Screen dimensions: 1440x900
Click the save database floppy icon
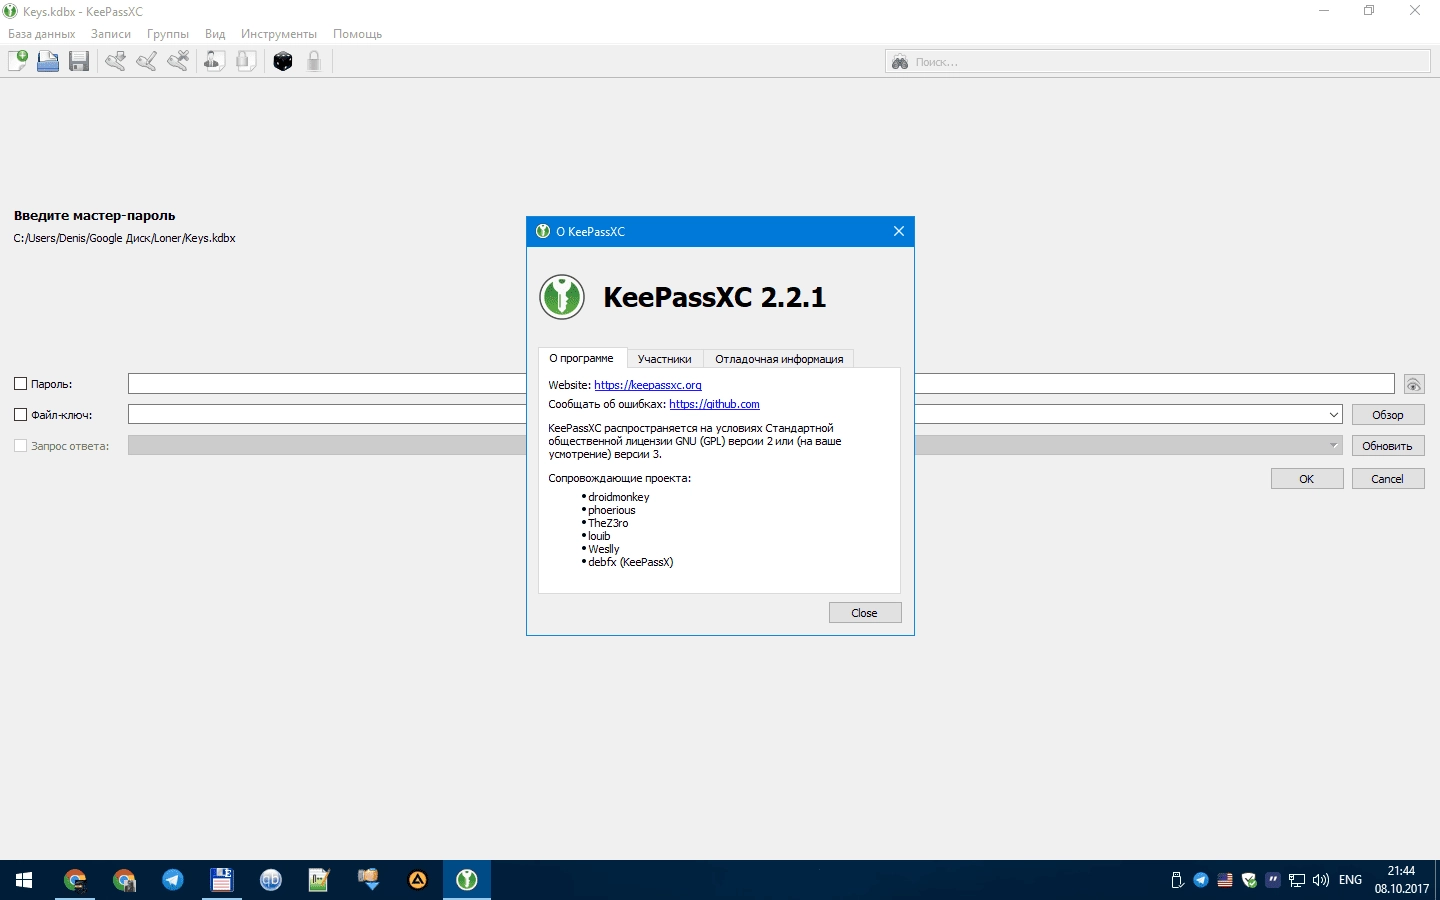[79, 62]
